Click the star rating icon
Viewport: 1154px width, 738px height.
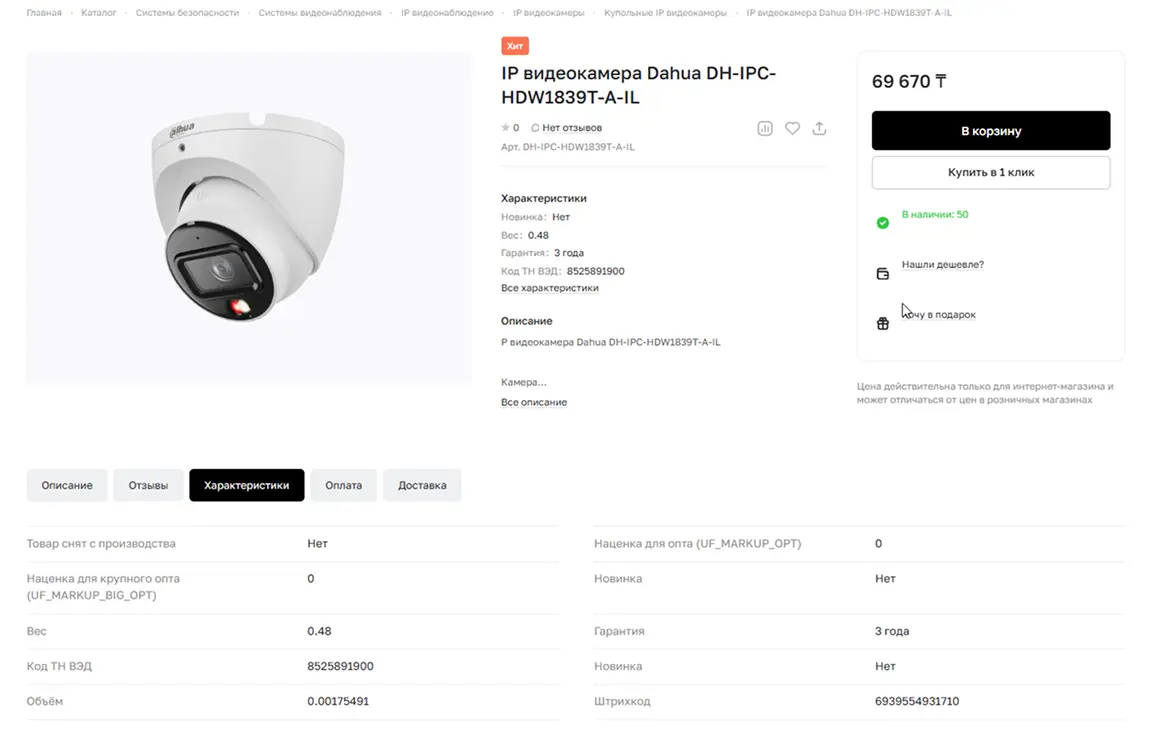point(505,128)
